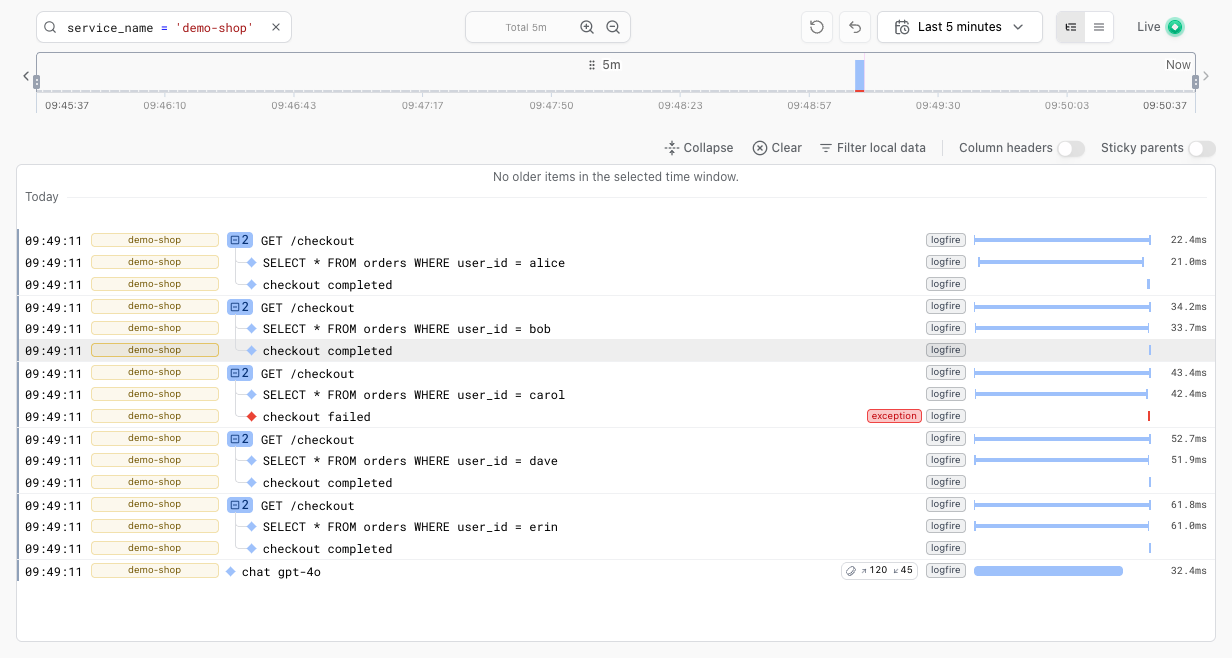Collapse the GET /checkout span above alice query
This screenshot has height=658, width=1232.
point(240,240)
